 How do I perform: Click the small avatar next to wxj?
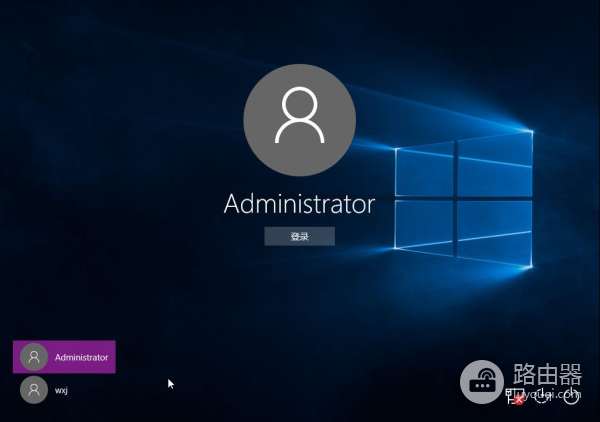coord(33,389)
